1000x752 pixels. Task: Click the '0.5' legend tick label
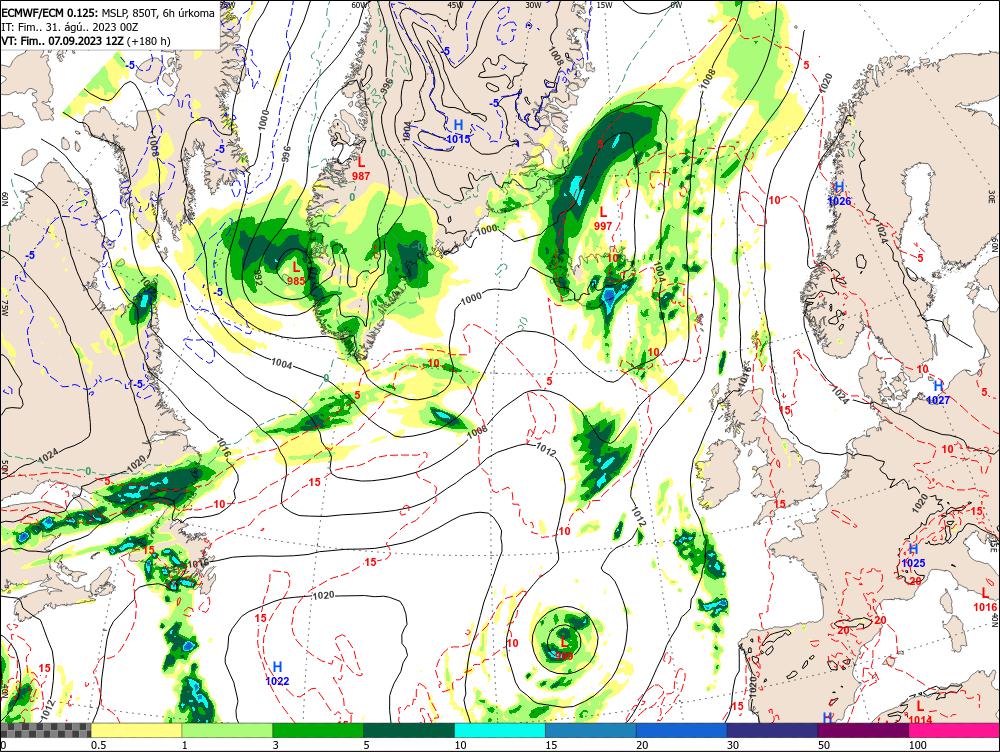pyautogui.click(x=98, y=745)
